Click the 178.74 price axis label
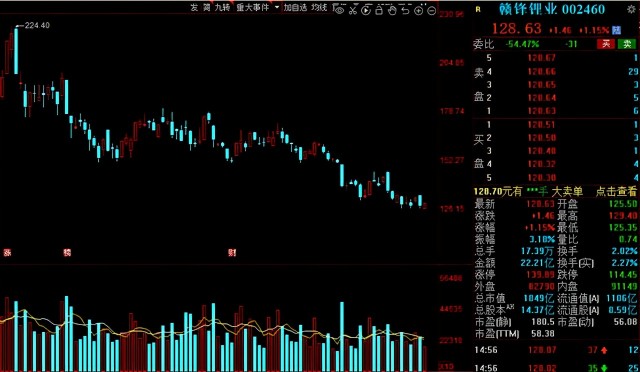This screenshot has width=640, height=372. point(452,111)
